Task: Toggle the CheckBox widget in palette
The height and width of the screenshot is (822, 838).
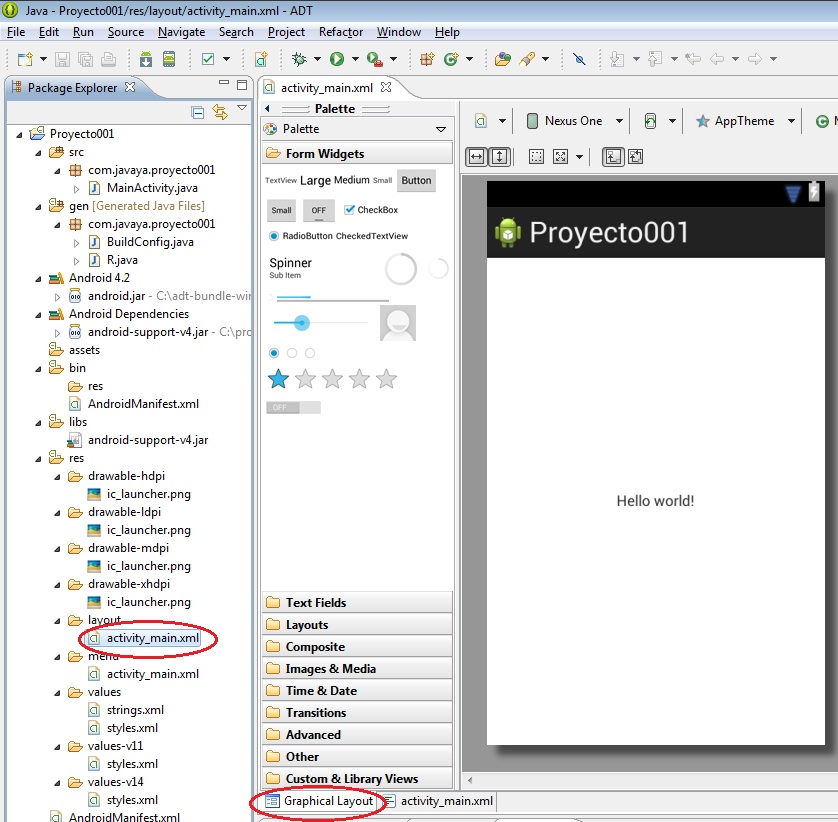Action: (x=371, y=210)
